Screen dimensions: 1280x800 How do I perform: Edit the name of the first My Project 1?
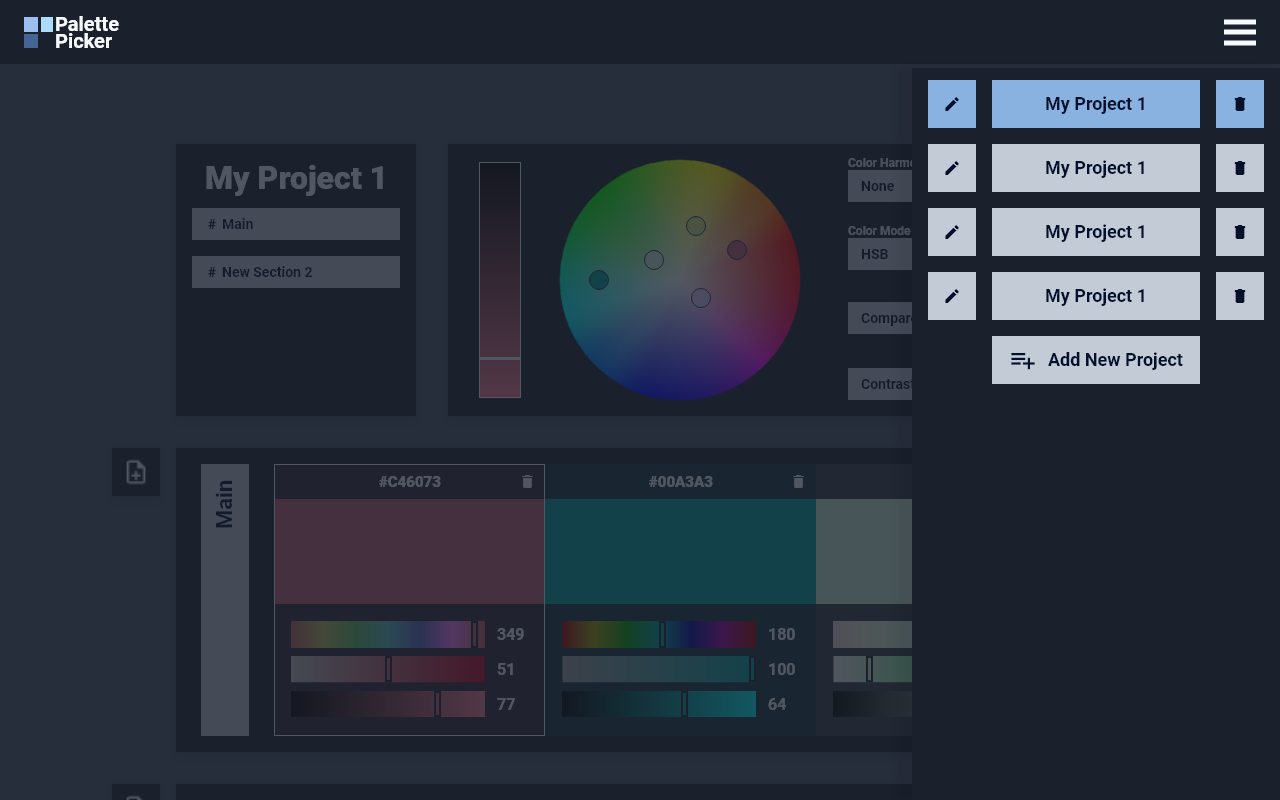point(951,104)
